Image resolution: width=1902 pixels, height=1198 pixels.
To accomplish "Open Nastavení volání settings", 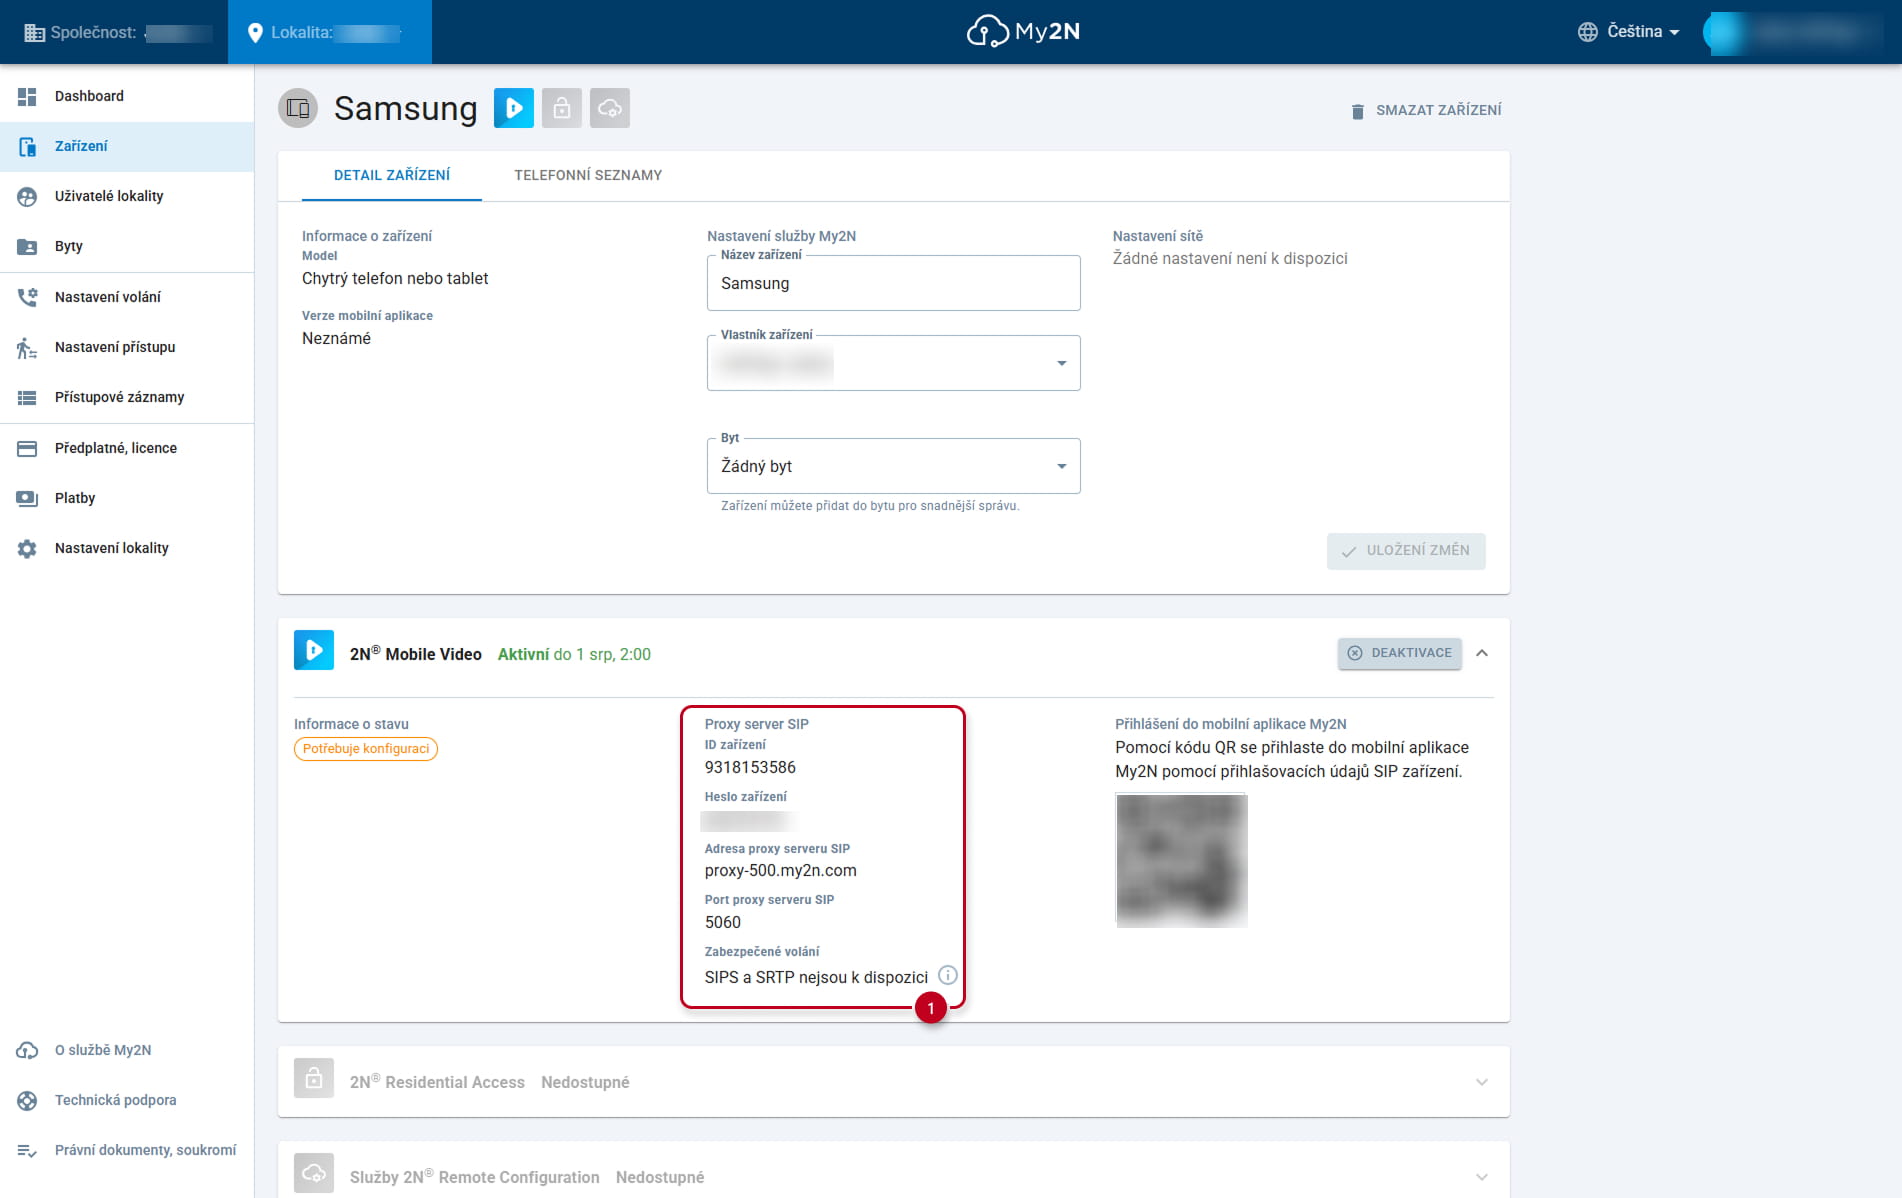I will 127,297.
